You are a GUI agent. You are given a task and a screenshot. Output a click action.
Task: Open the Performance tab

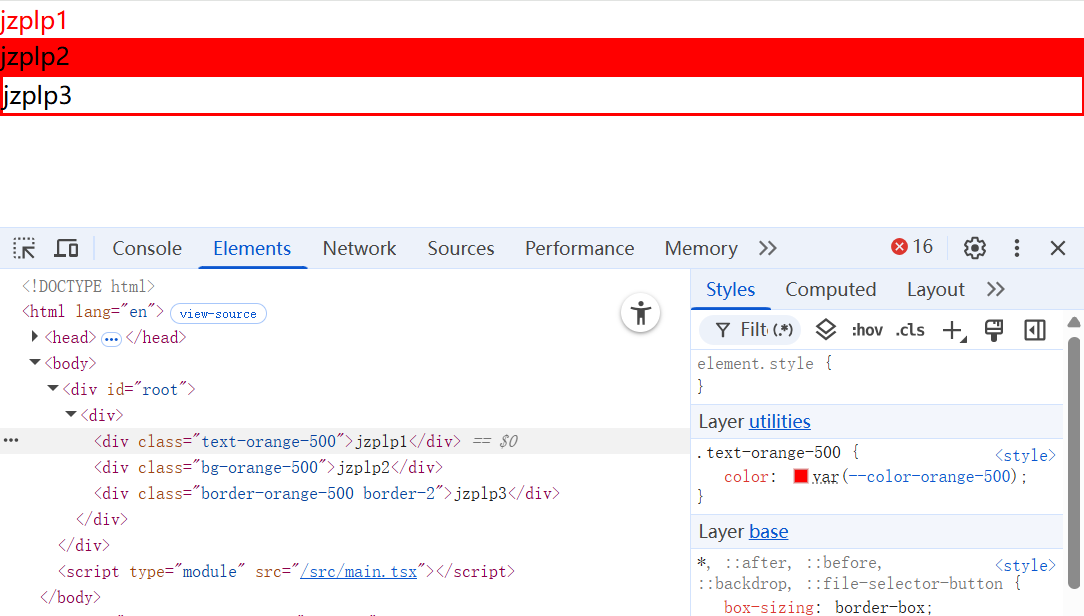[x=579, y=248]
